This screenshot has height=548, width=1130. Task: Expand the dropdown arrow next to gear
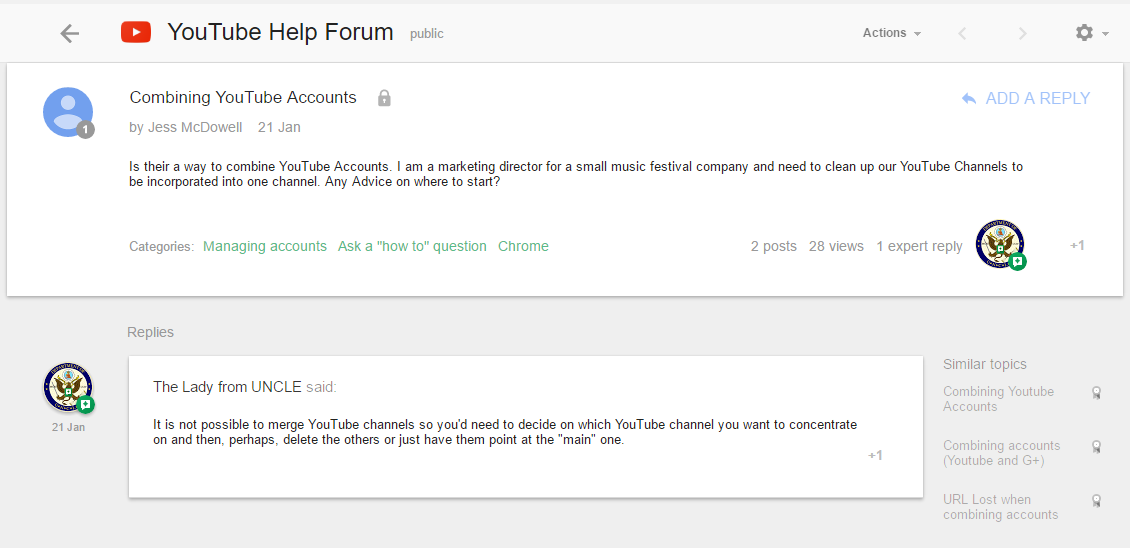click(x=1106, y=34)
